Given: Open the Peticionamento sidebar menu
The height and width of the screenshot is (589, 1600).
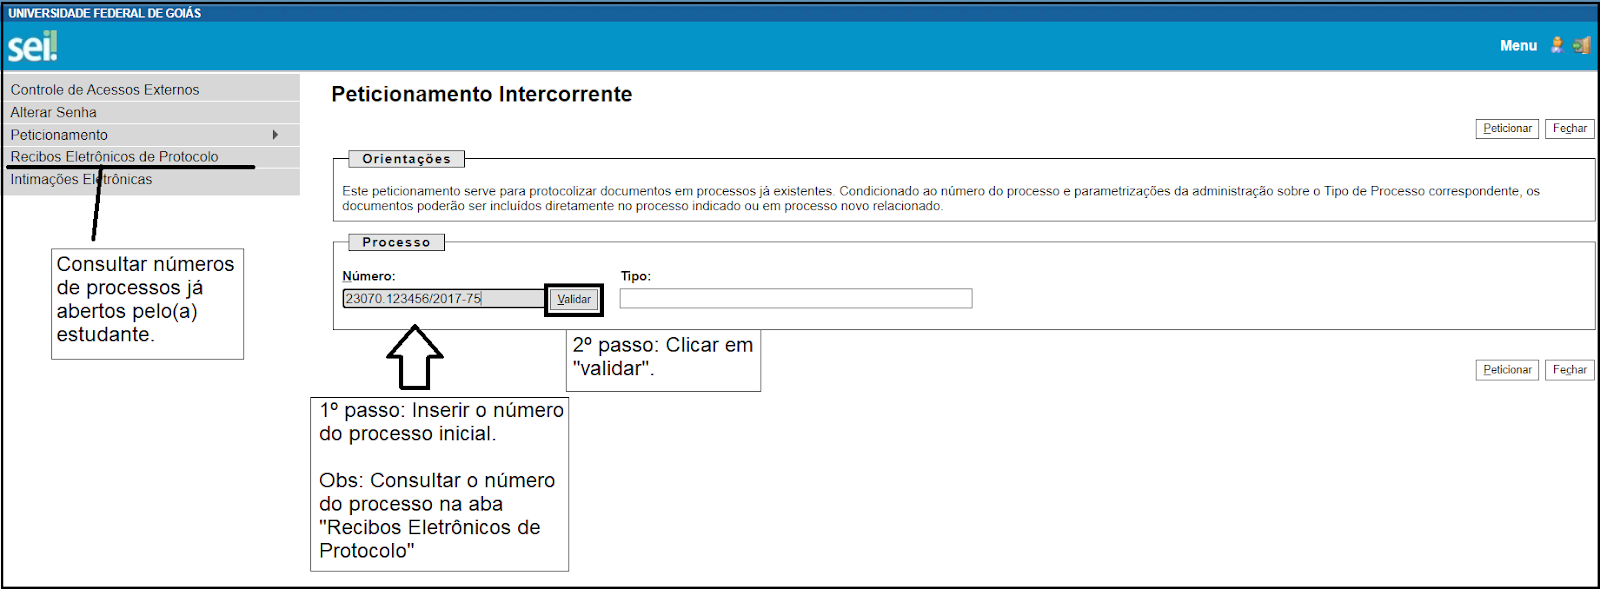Looking at the screenshot, I should click(151, 135).
